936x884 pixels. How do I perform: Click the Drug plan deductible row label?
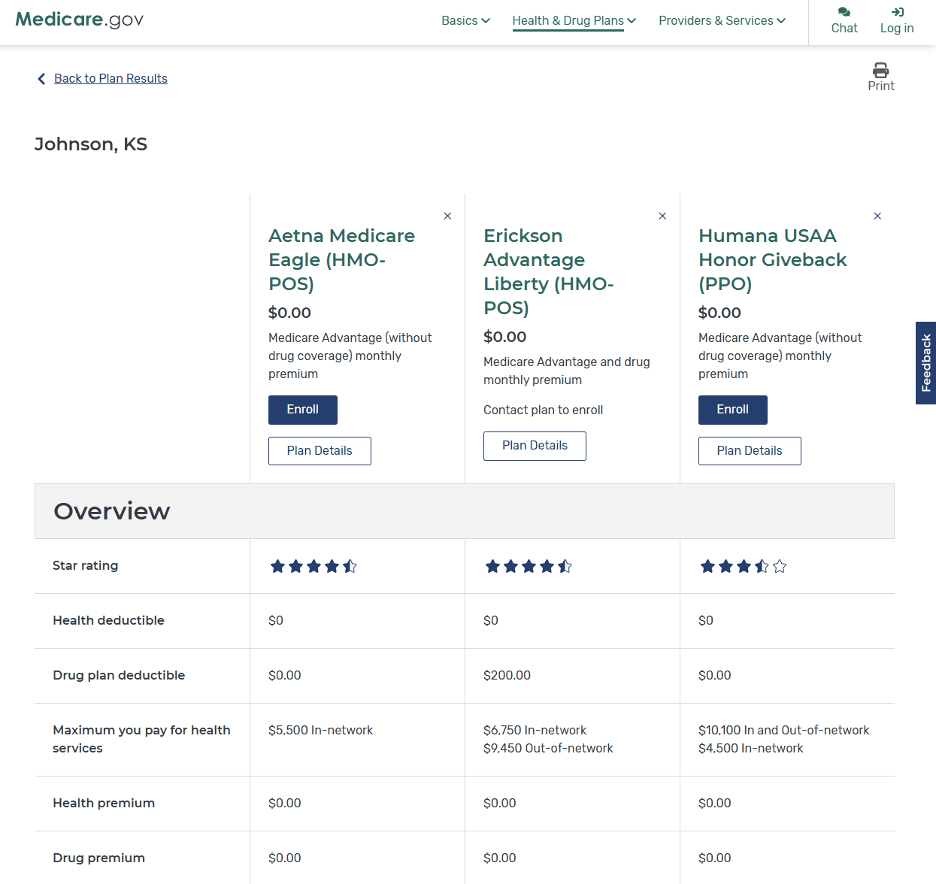(x=119, y=675)
